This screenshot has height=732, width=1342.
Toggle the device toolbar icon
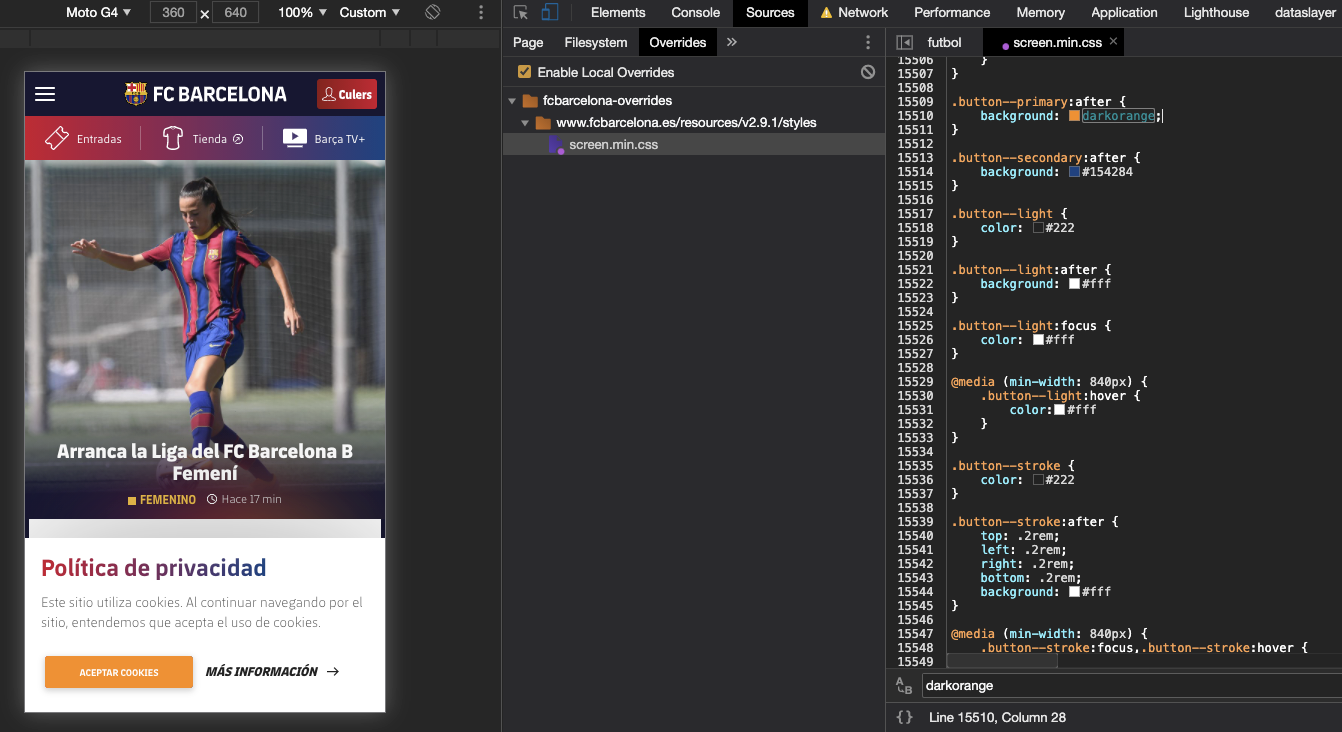click(550, 12)
